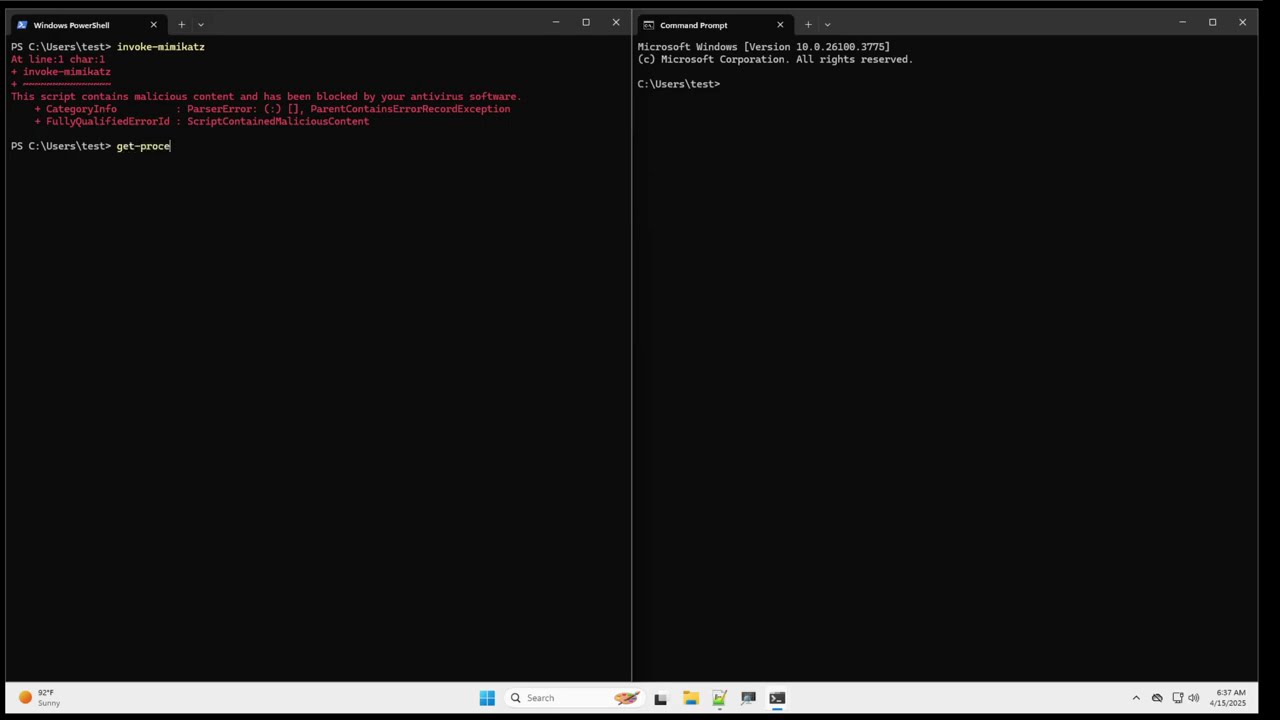Minimize the PowerShell window
Image resolution: width=1280 pixels, height=720 pixels.
(556, 22)
